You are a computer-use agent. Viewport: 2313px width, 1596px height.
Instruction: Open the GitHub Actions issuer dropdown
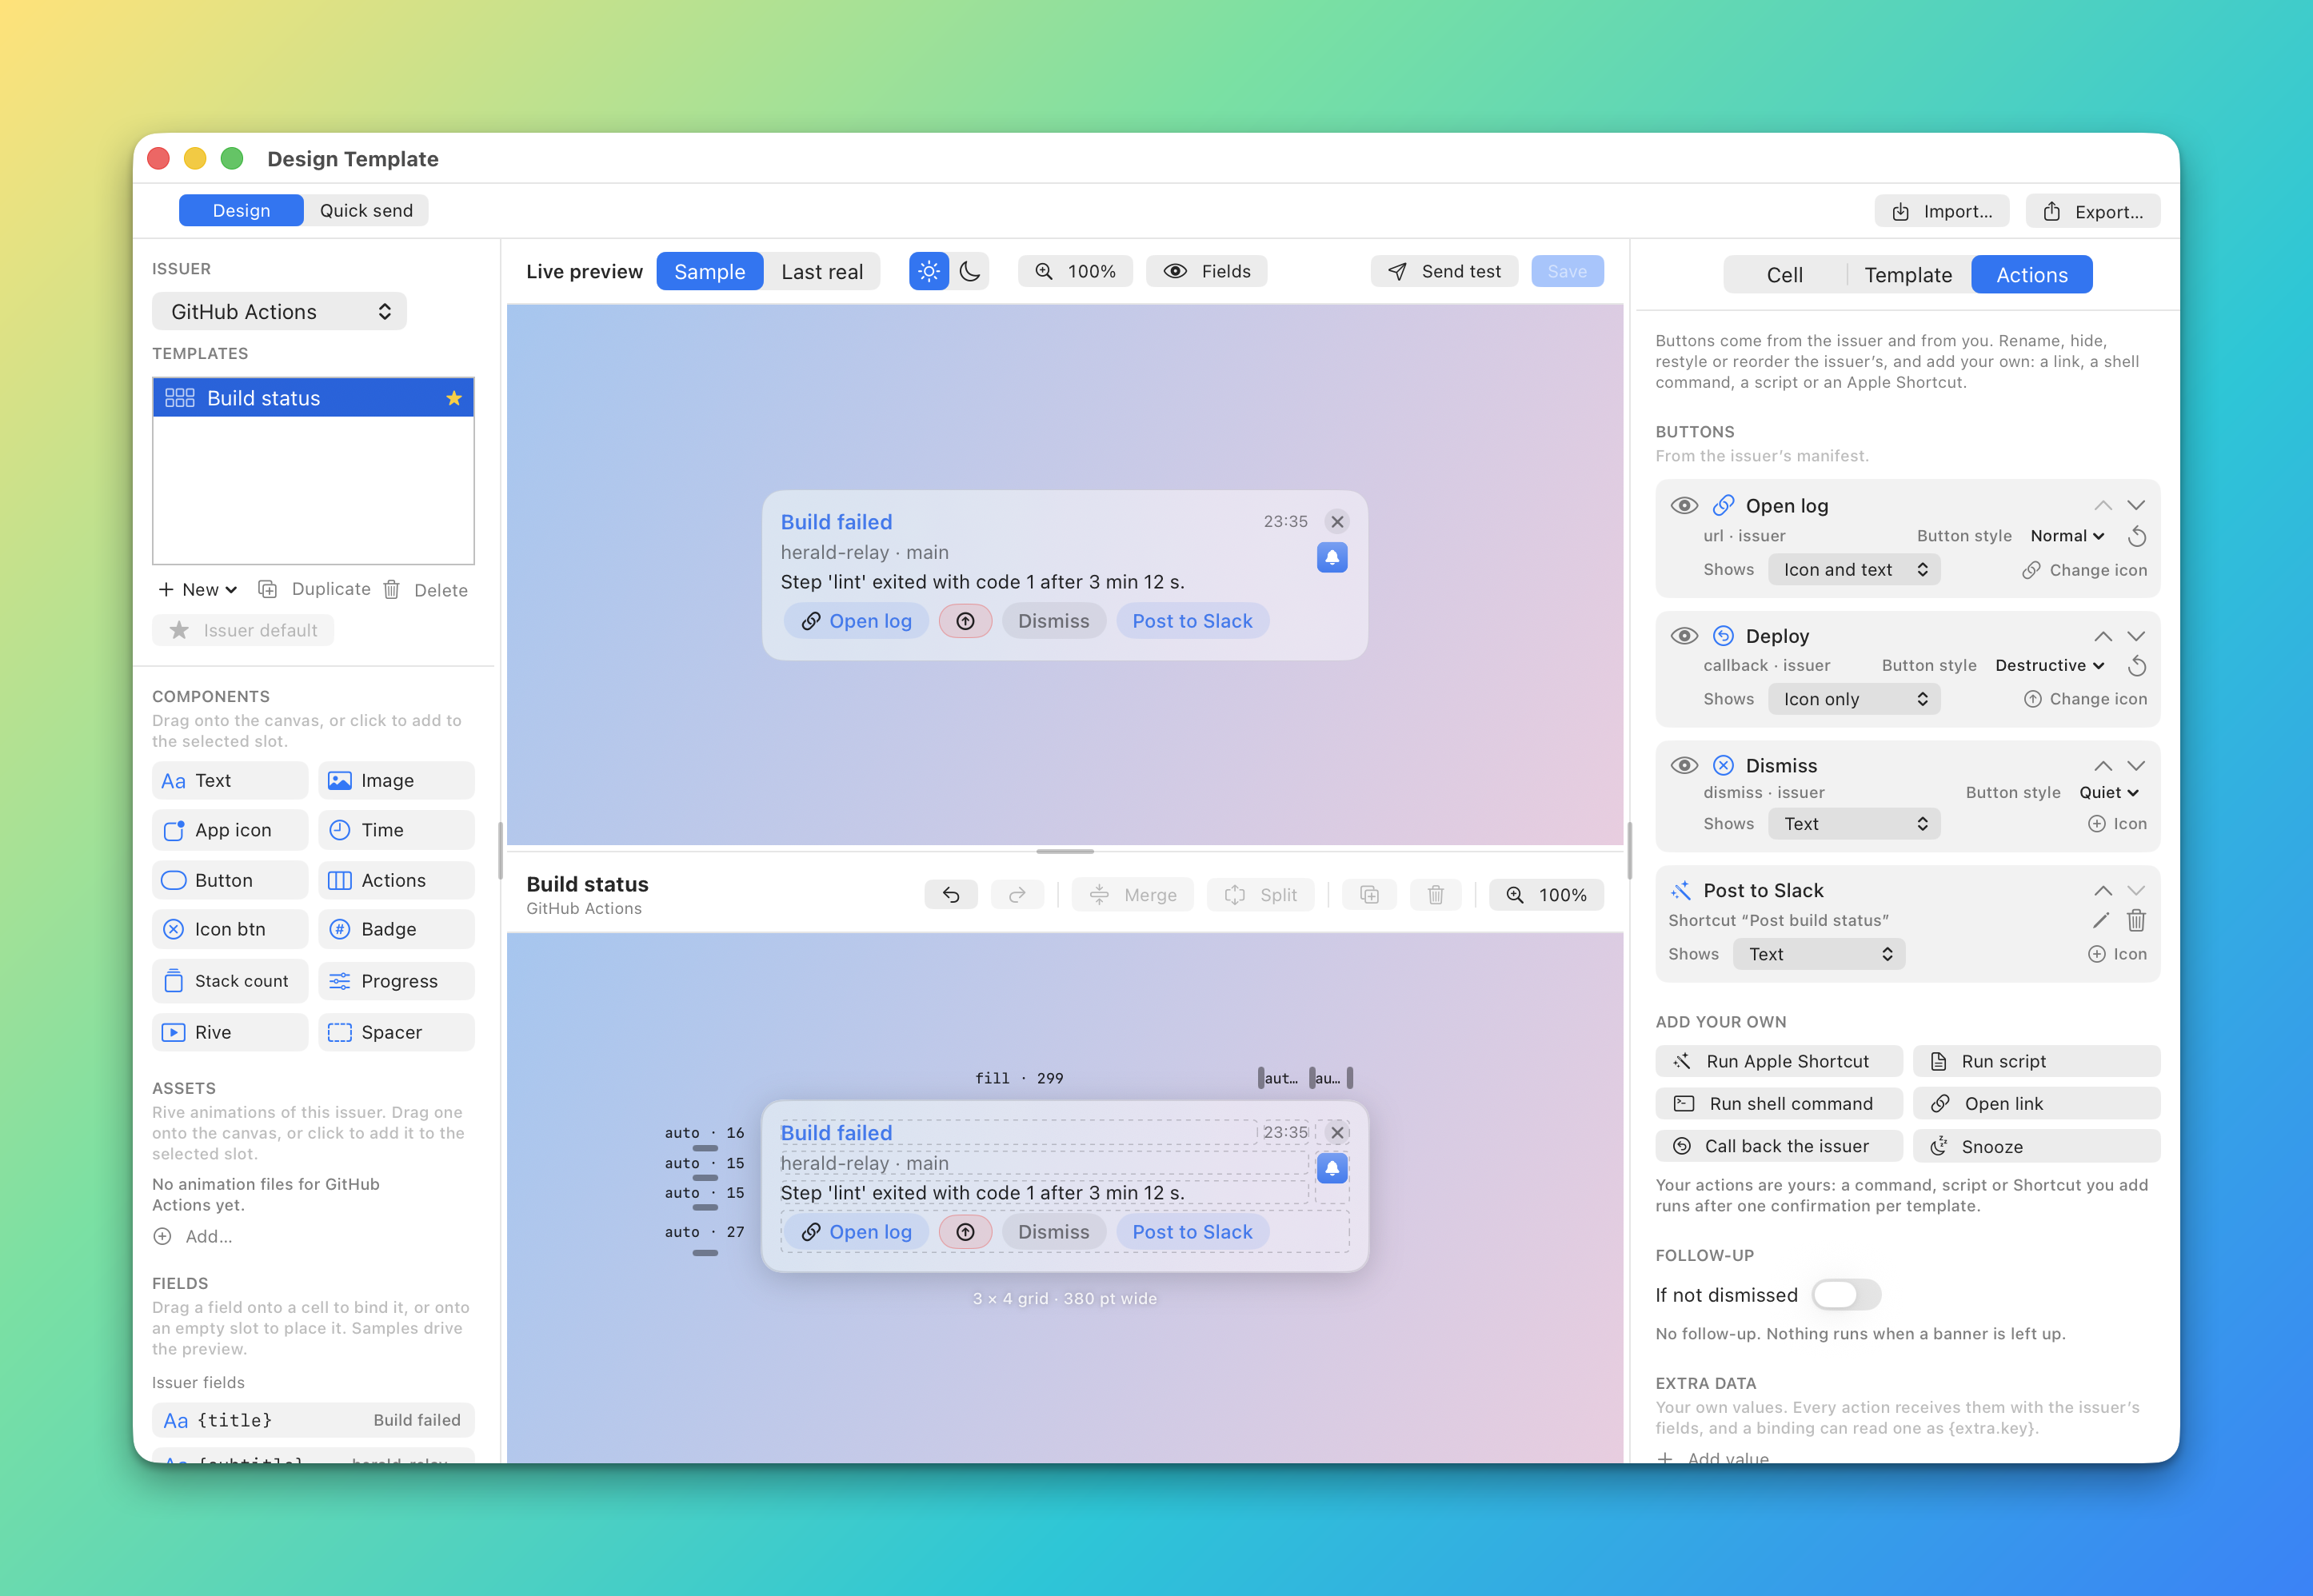(x=279, y=312)
